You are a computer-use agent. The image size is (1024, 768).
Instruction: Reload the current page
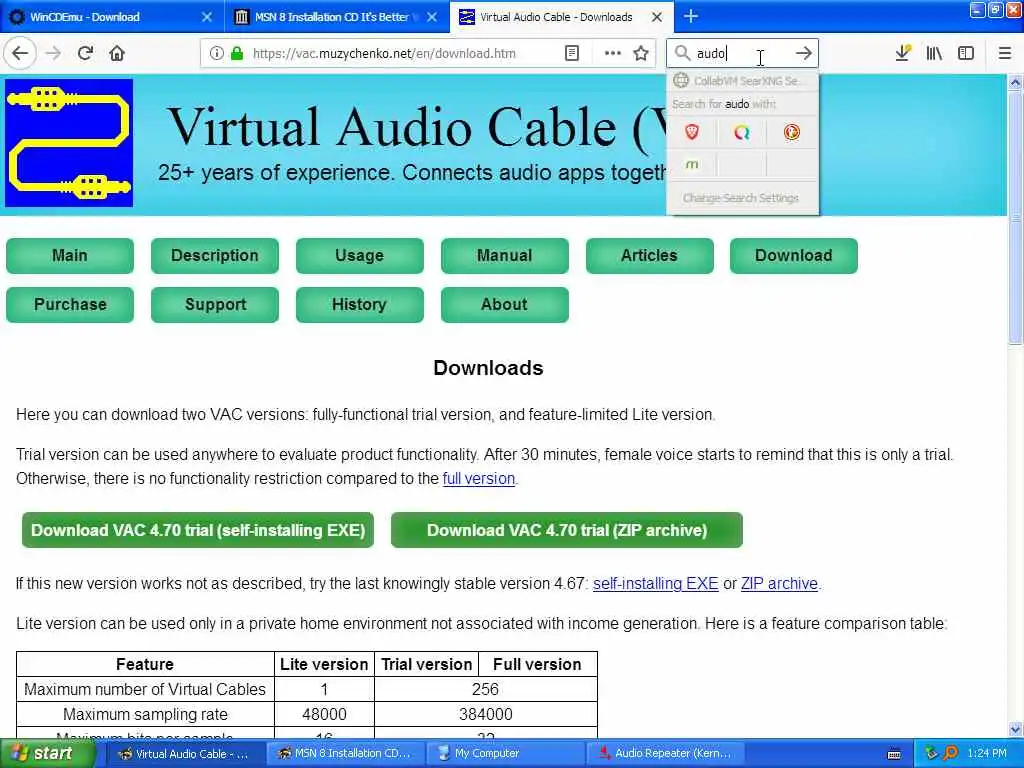[x=85, y=54]
